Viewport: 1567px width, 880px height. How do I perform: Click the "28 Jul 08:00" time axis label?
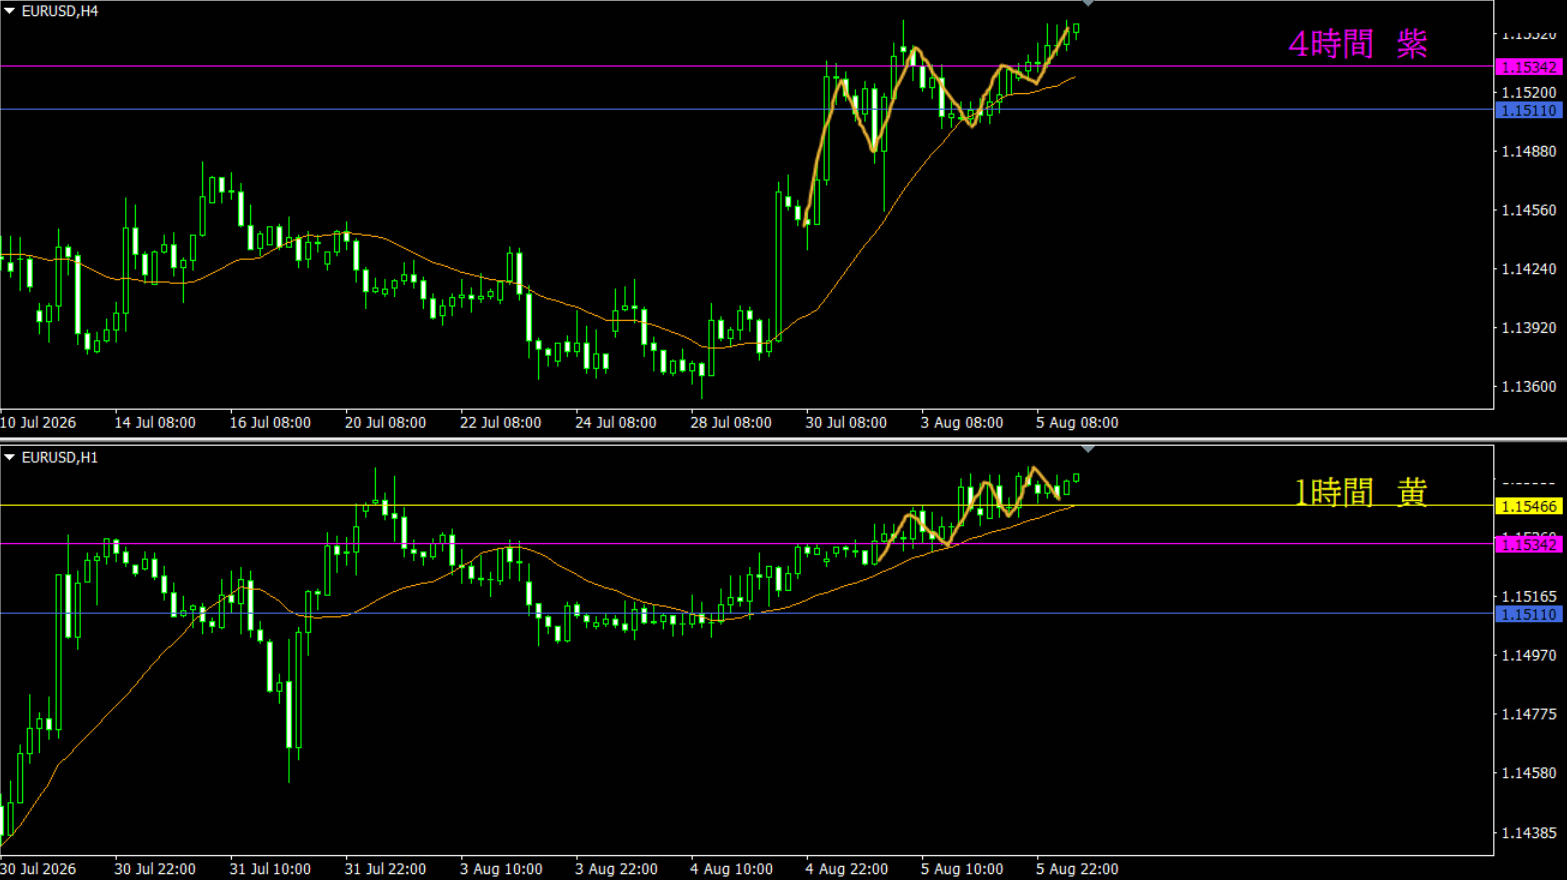[x=731, y=423]
